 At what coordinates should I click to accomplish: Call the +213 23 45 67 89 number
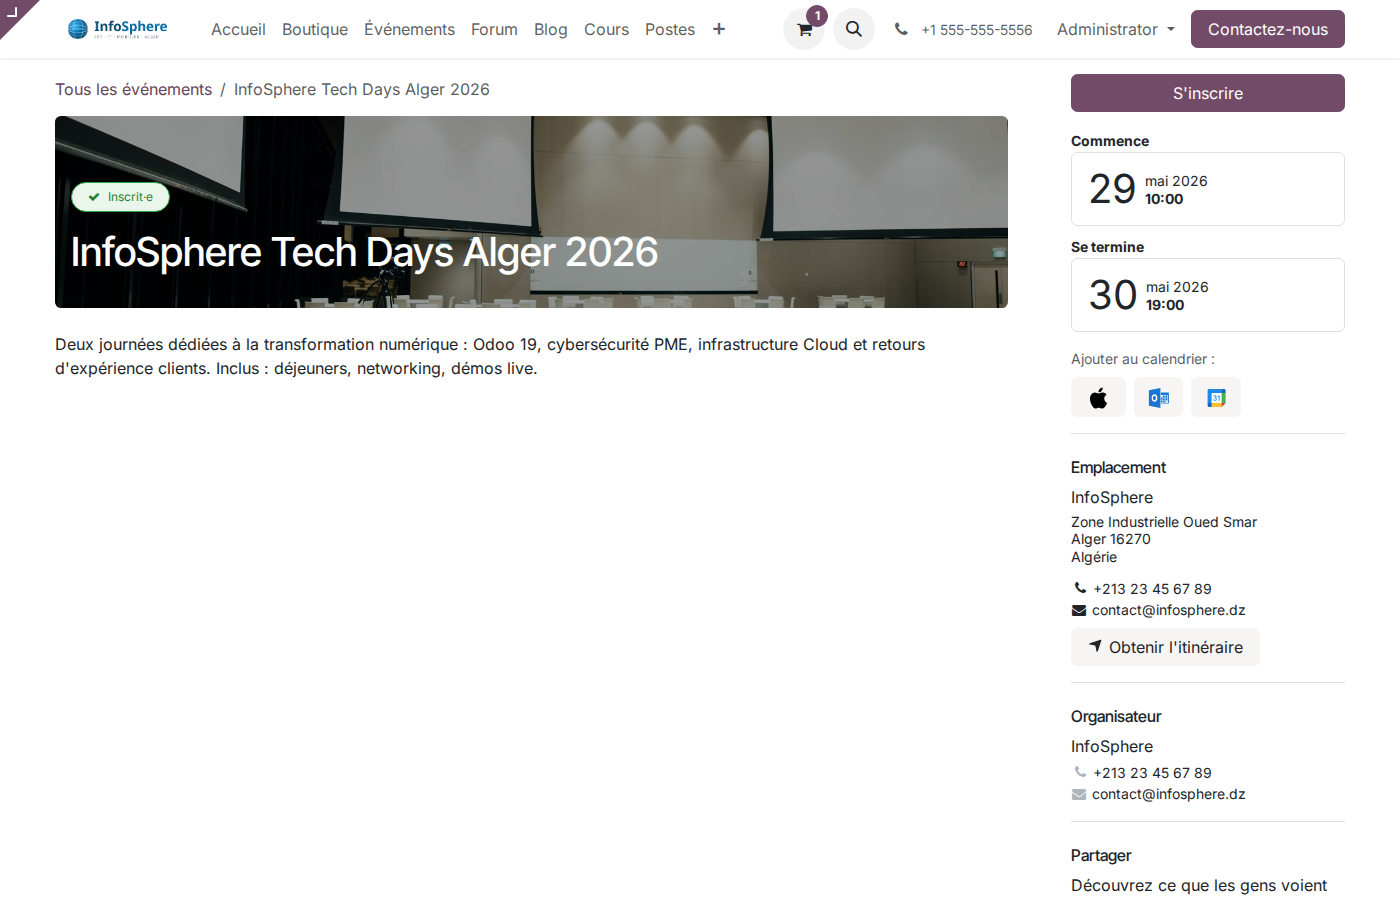(x=1151, y=589)
